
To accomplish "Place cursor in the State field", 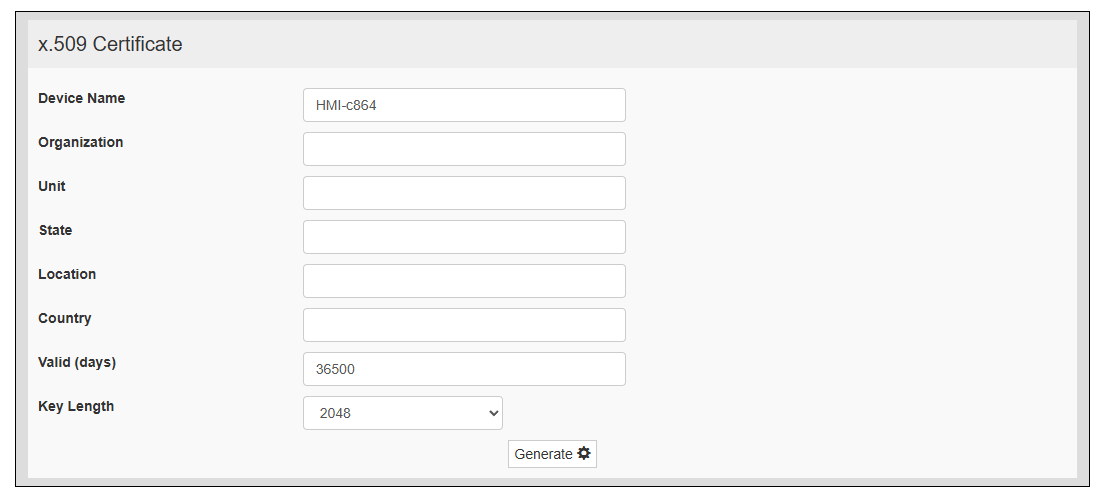I will pos(464,237).
